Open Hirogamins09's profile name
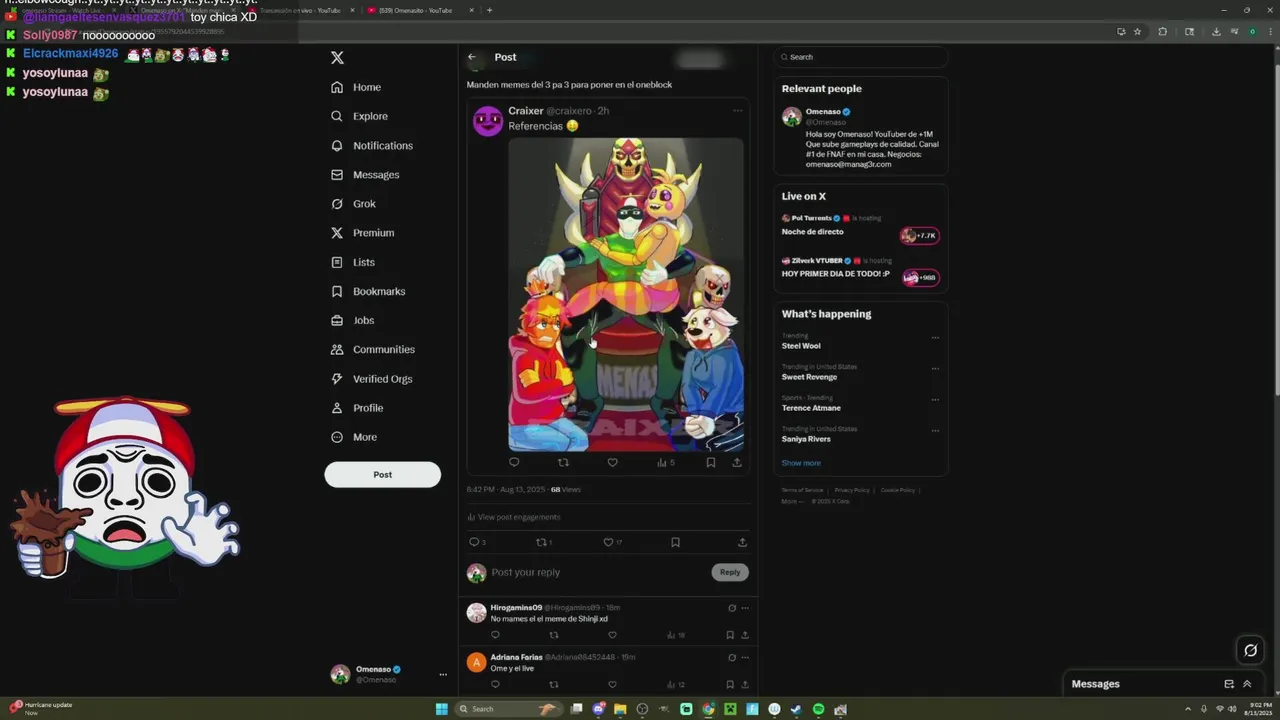 tap(516, 608)
